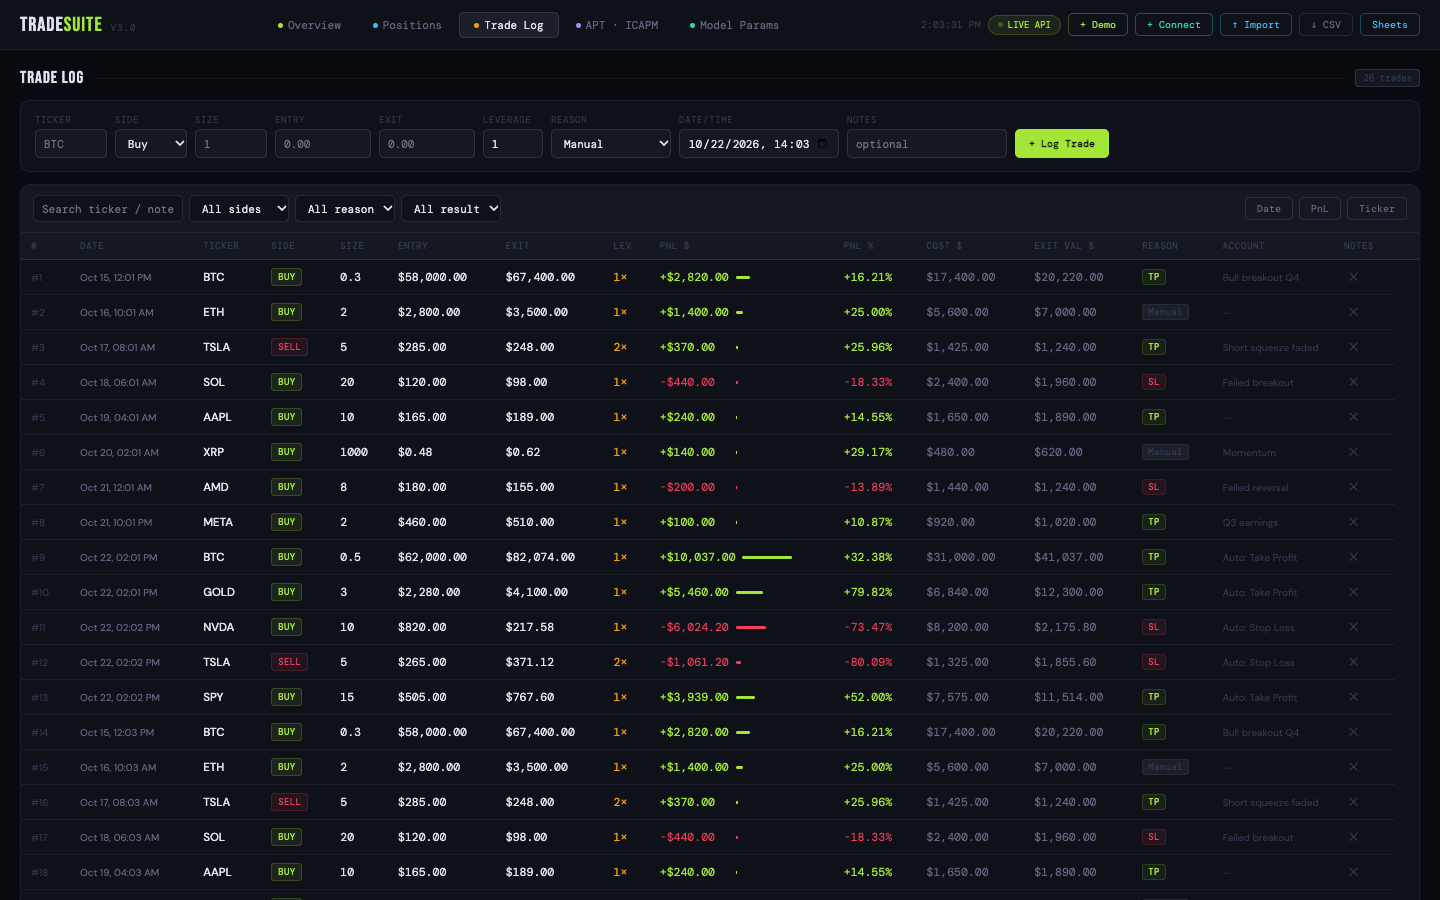Focus the Search ticker / note box
This screenshot has height=900, width=1440.
coord(108,208)
